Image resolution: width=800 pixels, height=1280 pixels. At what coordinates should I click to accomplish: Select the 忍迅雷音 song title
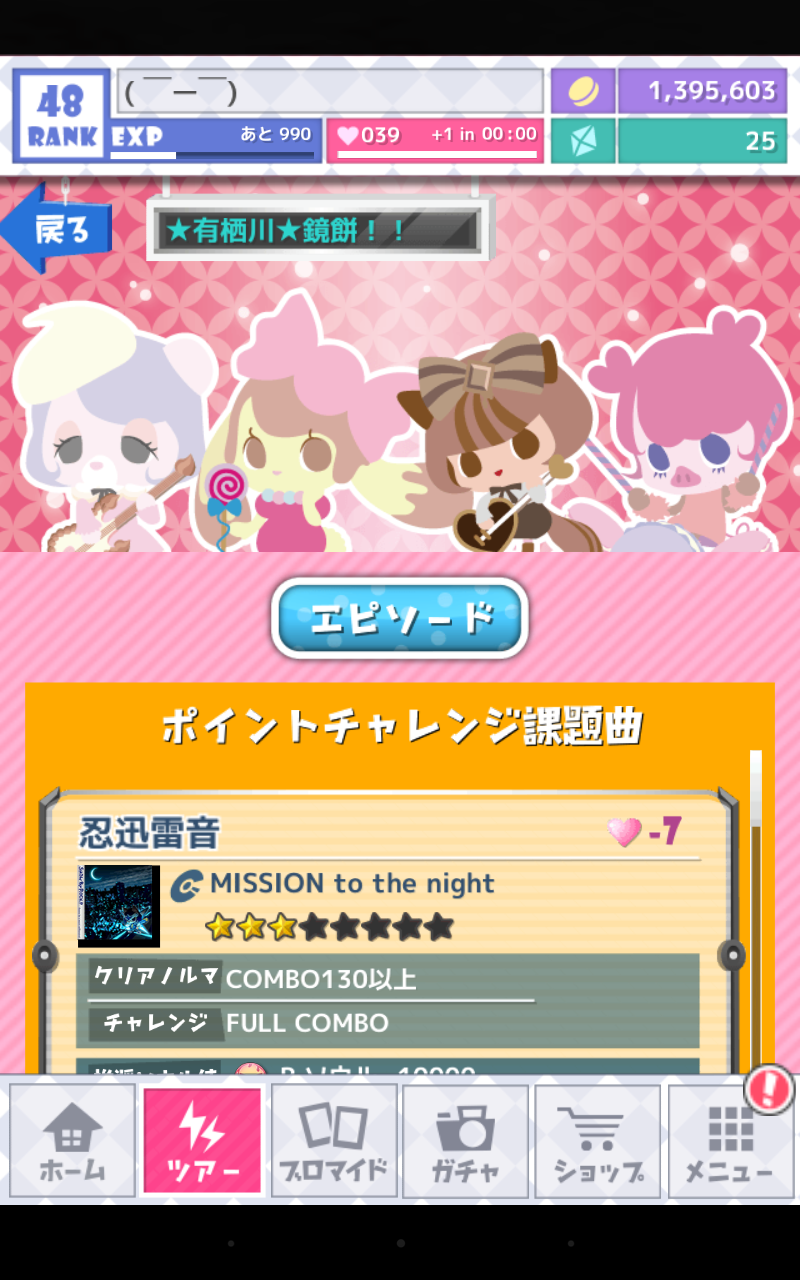[x=149, y=833]
